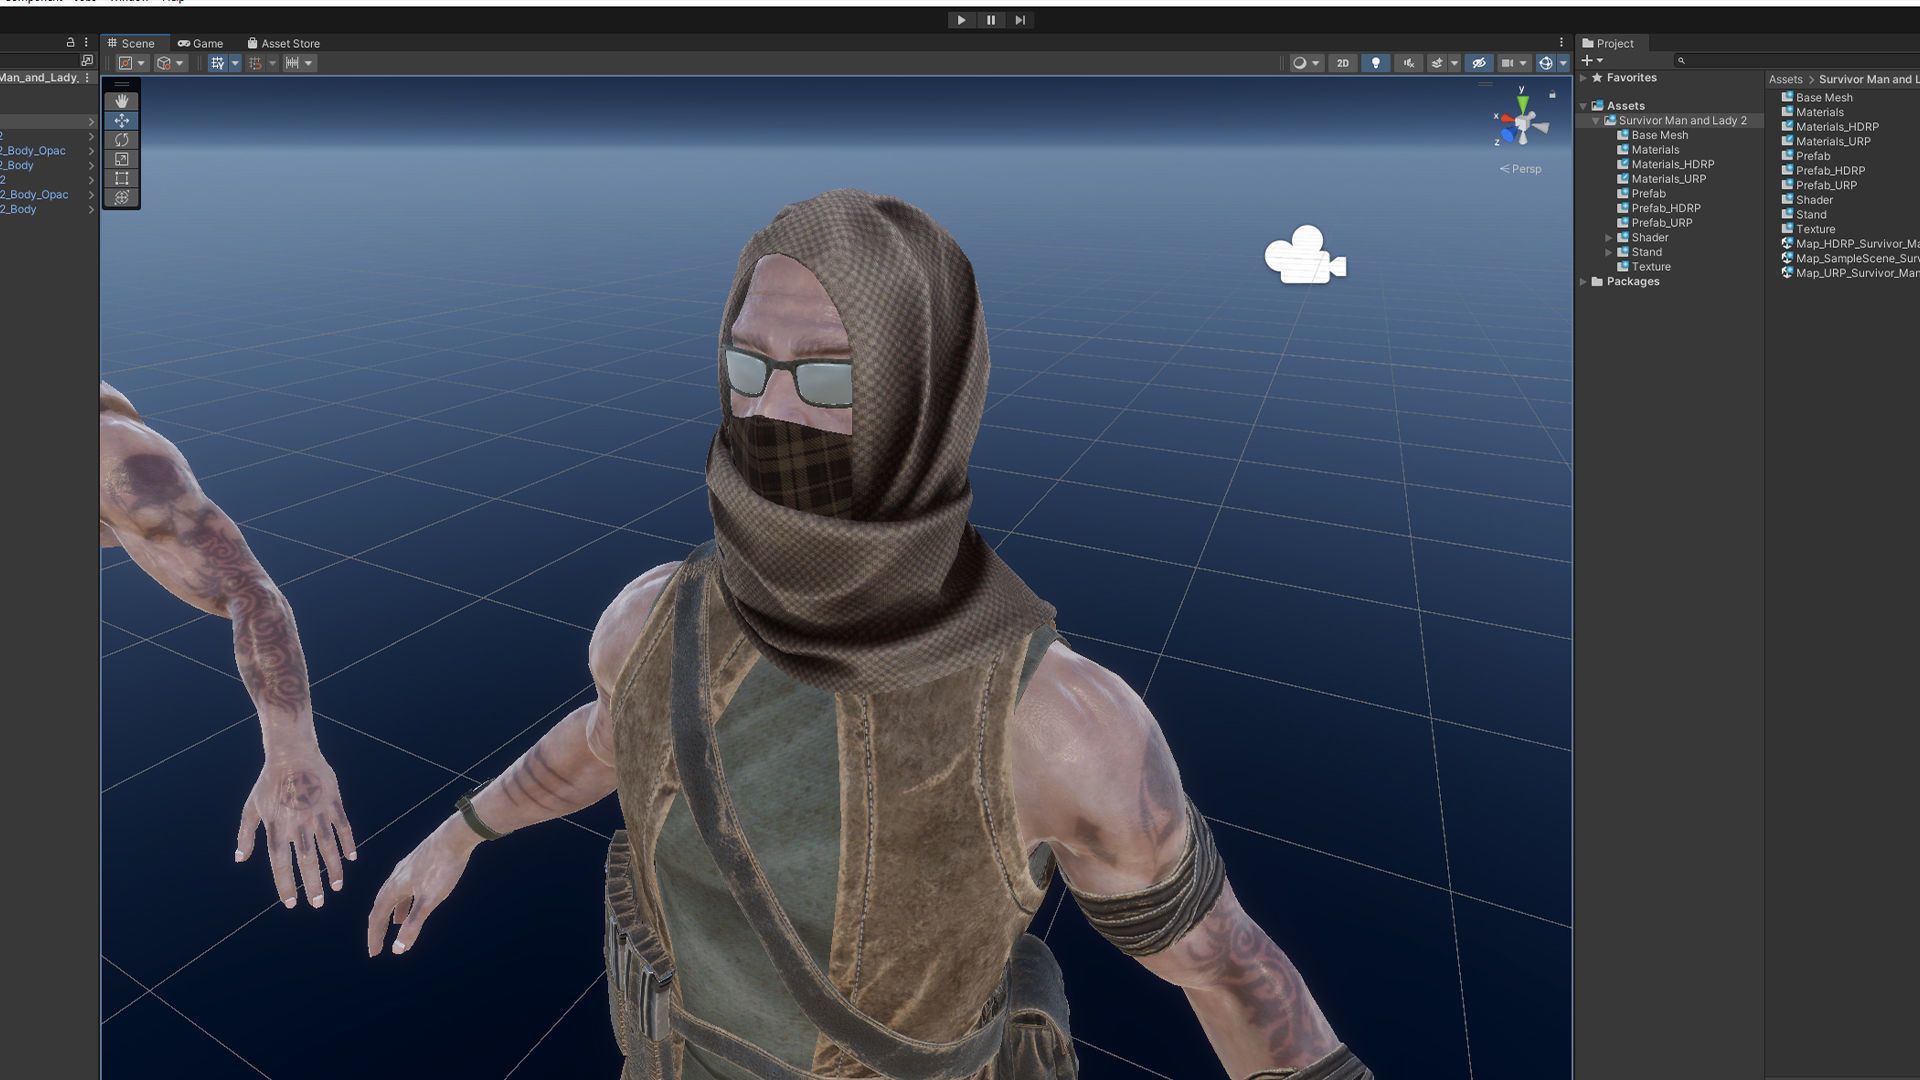Open handle rotation dropdown arrow
The height and width of the screenshot is (1080, 1920).
point(180,63)
